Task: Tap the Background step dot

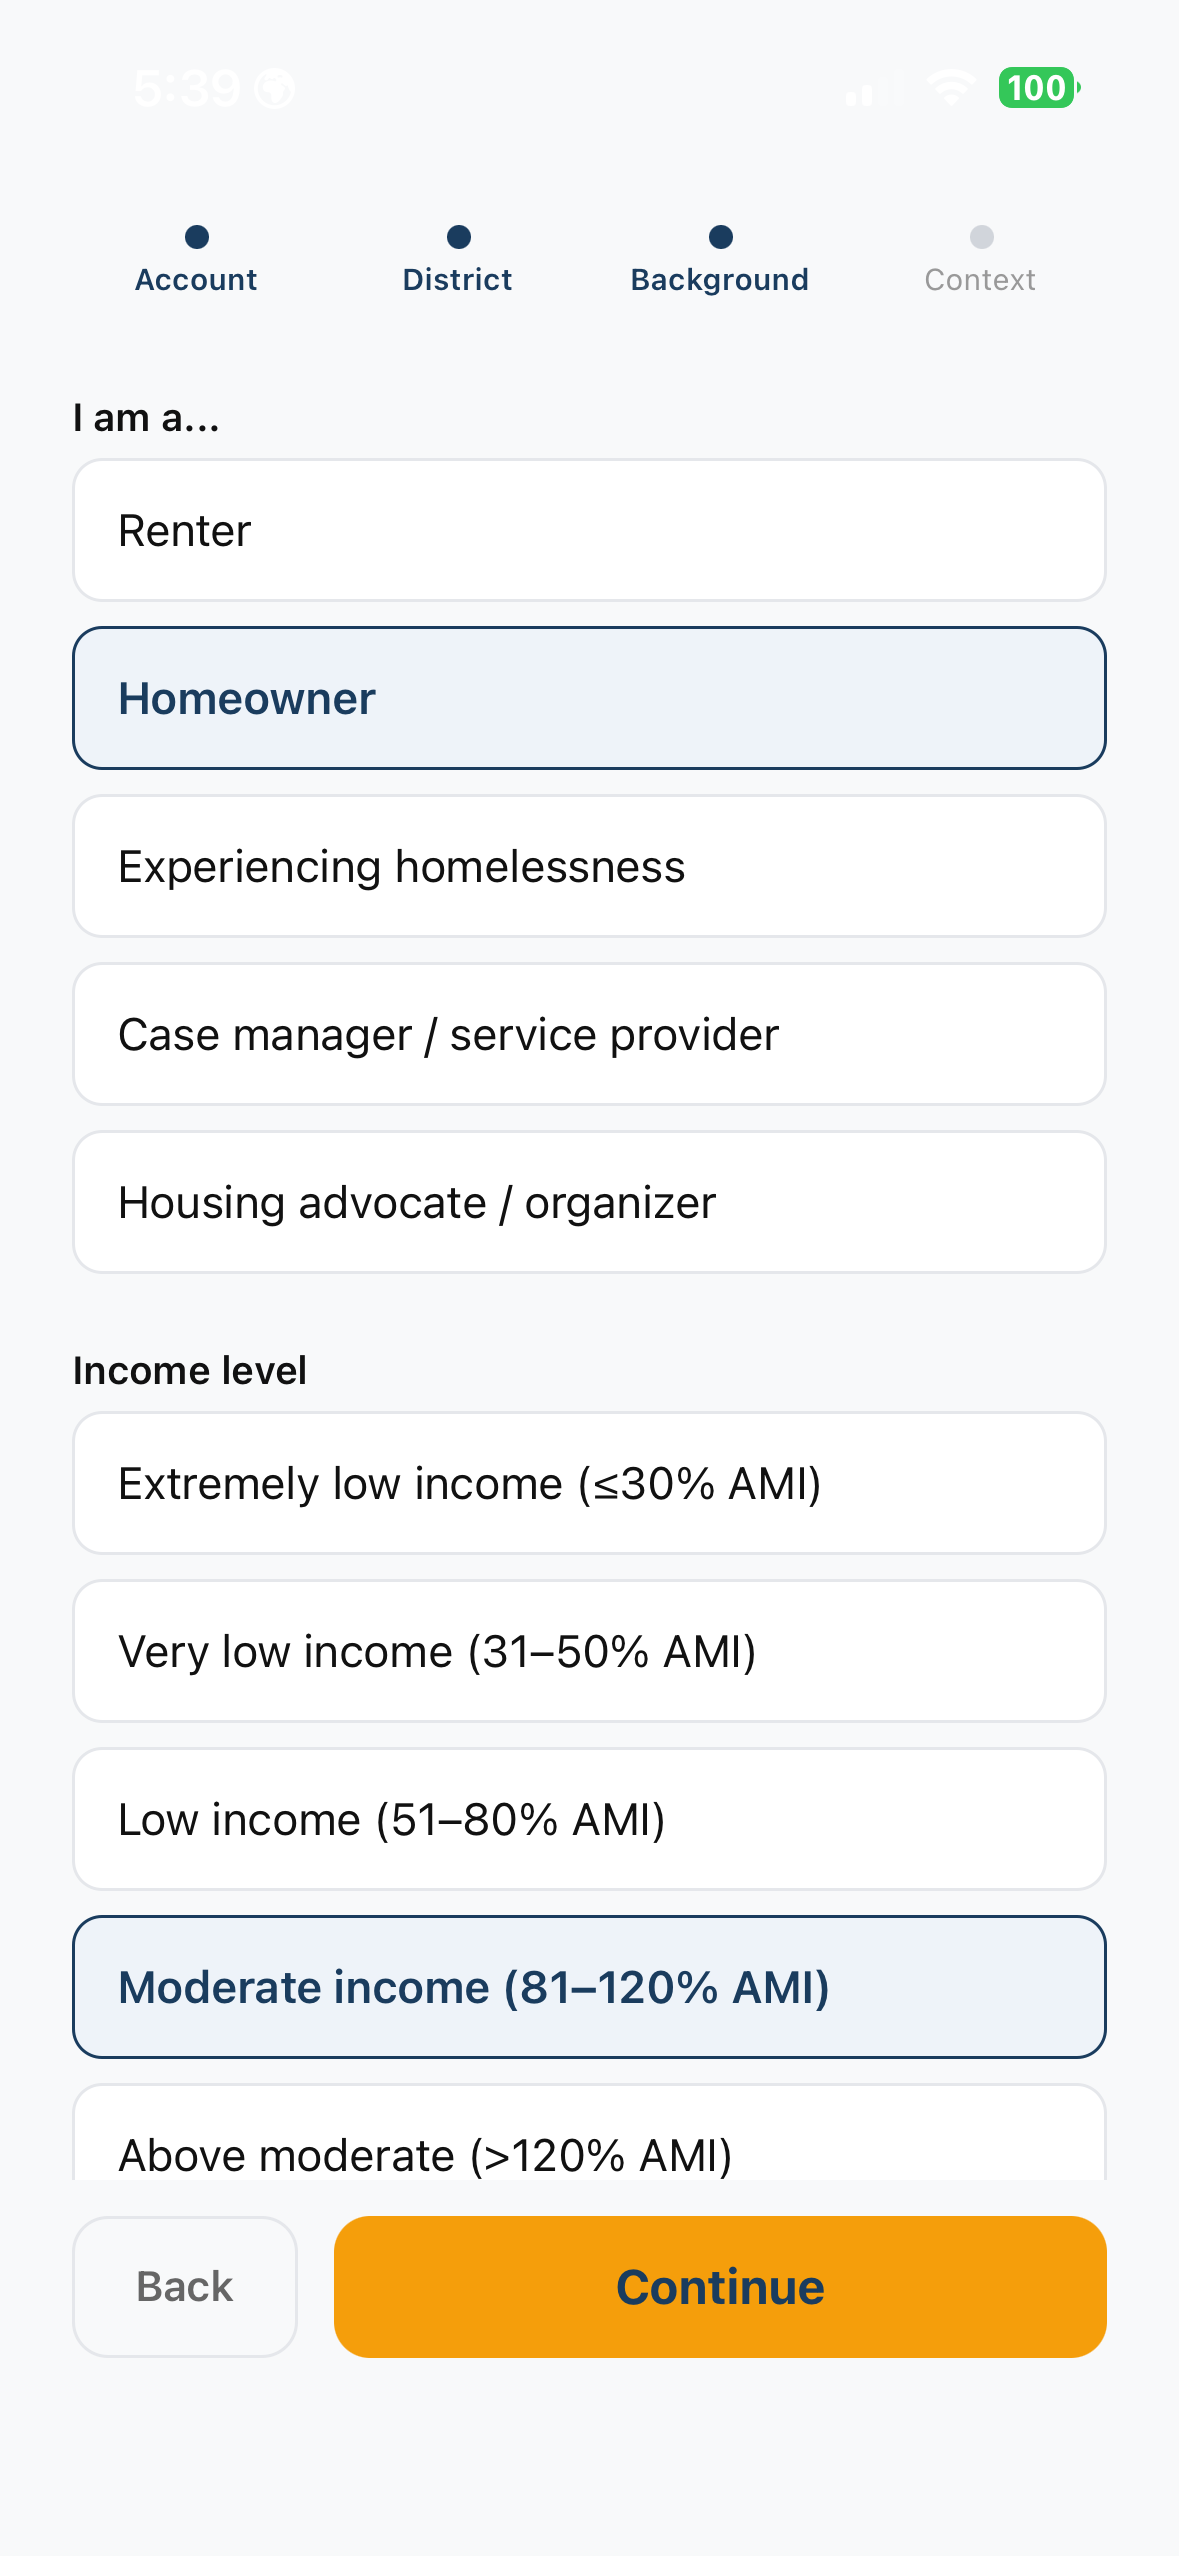Action: (x=721, y=237)
